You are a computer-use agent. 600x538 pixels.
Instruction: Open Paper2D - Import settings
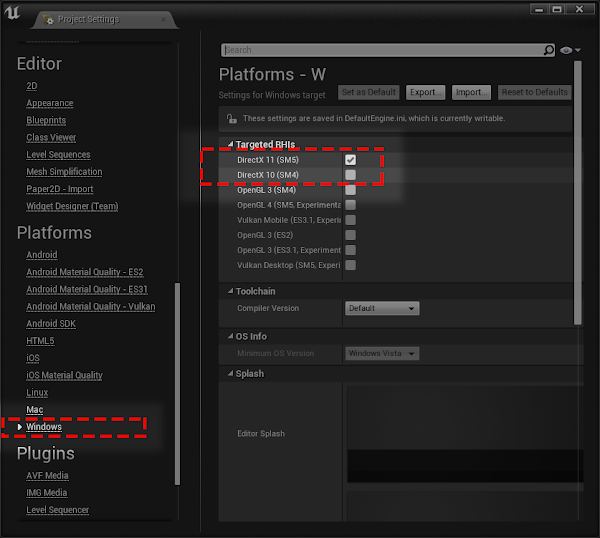click(60, 189)
